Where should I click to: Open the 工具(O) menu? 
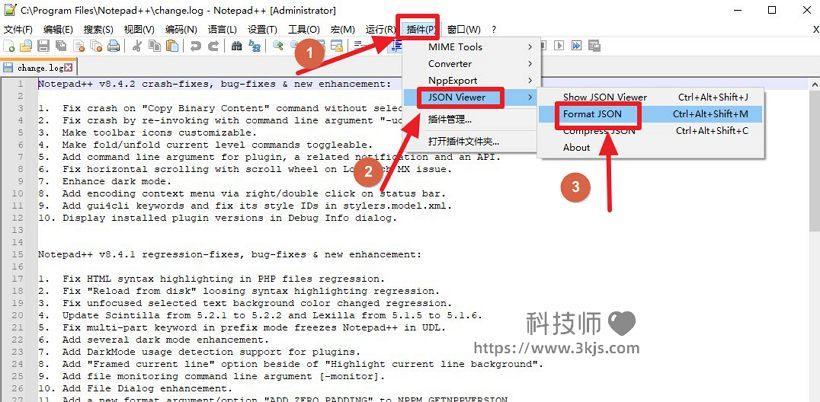[304, 29]
